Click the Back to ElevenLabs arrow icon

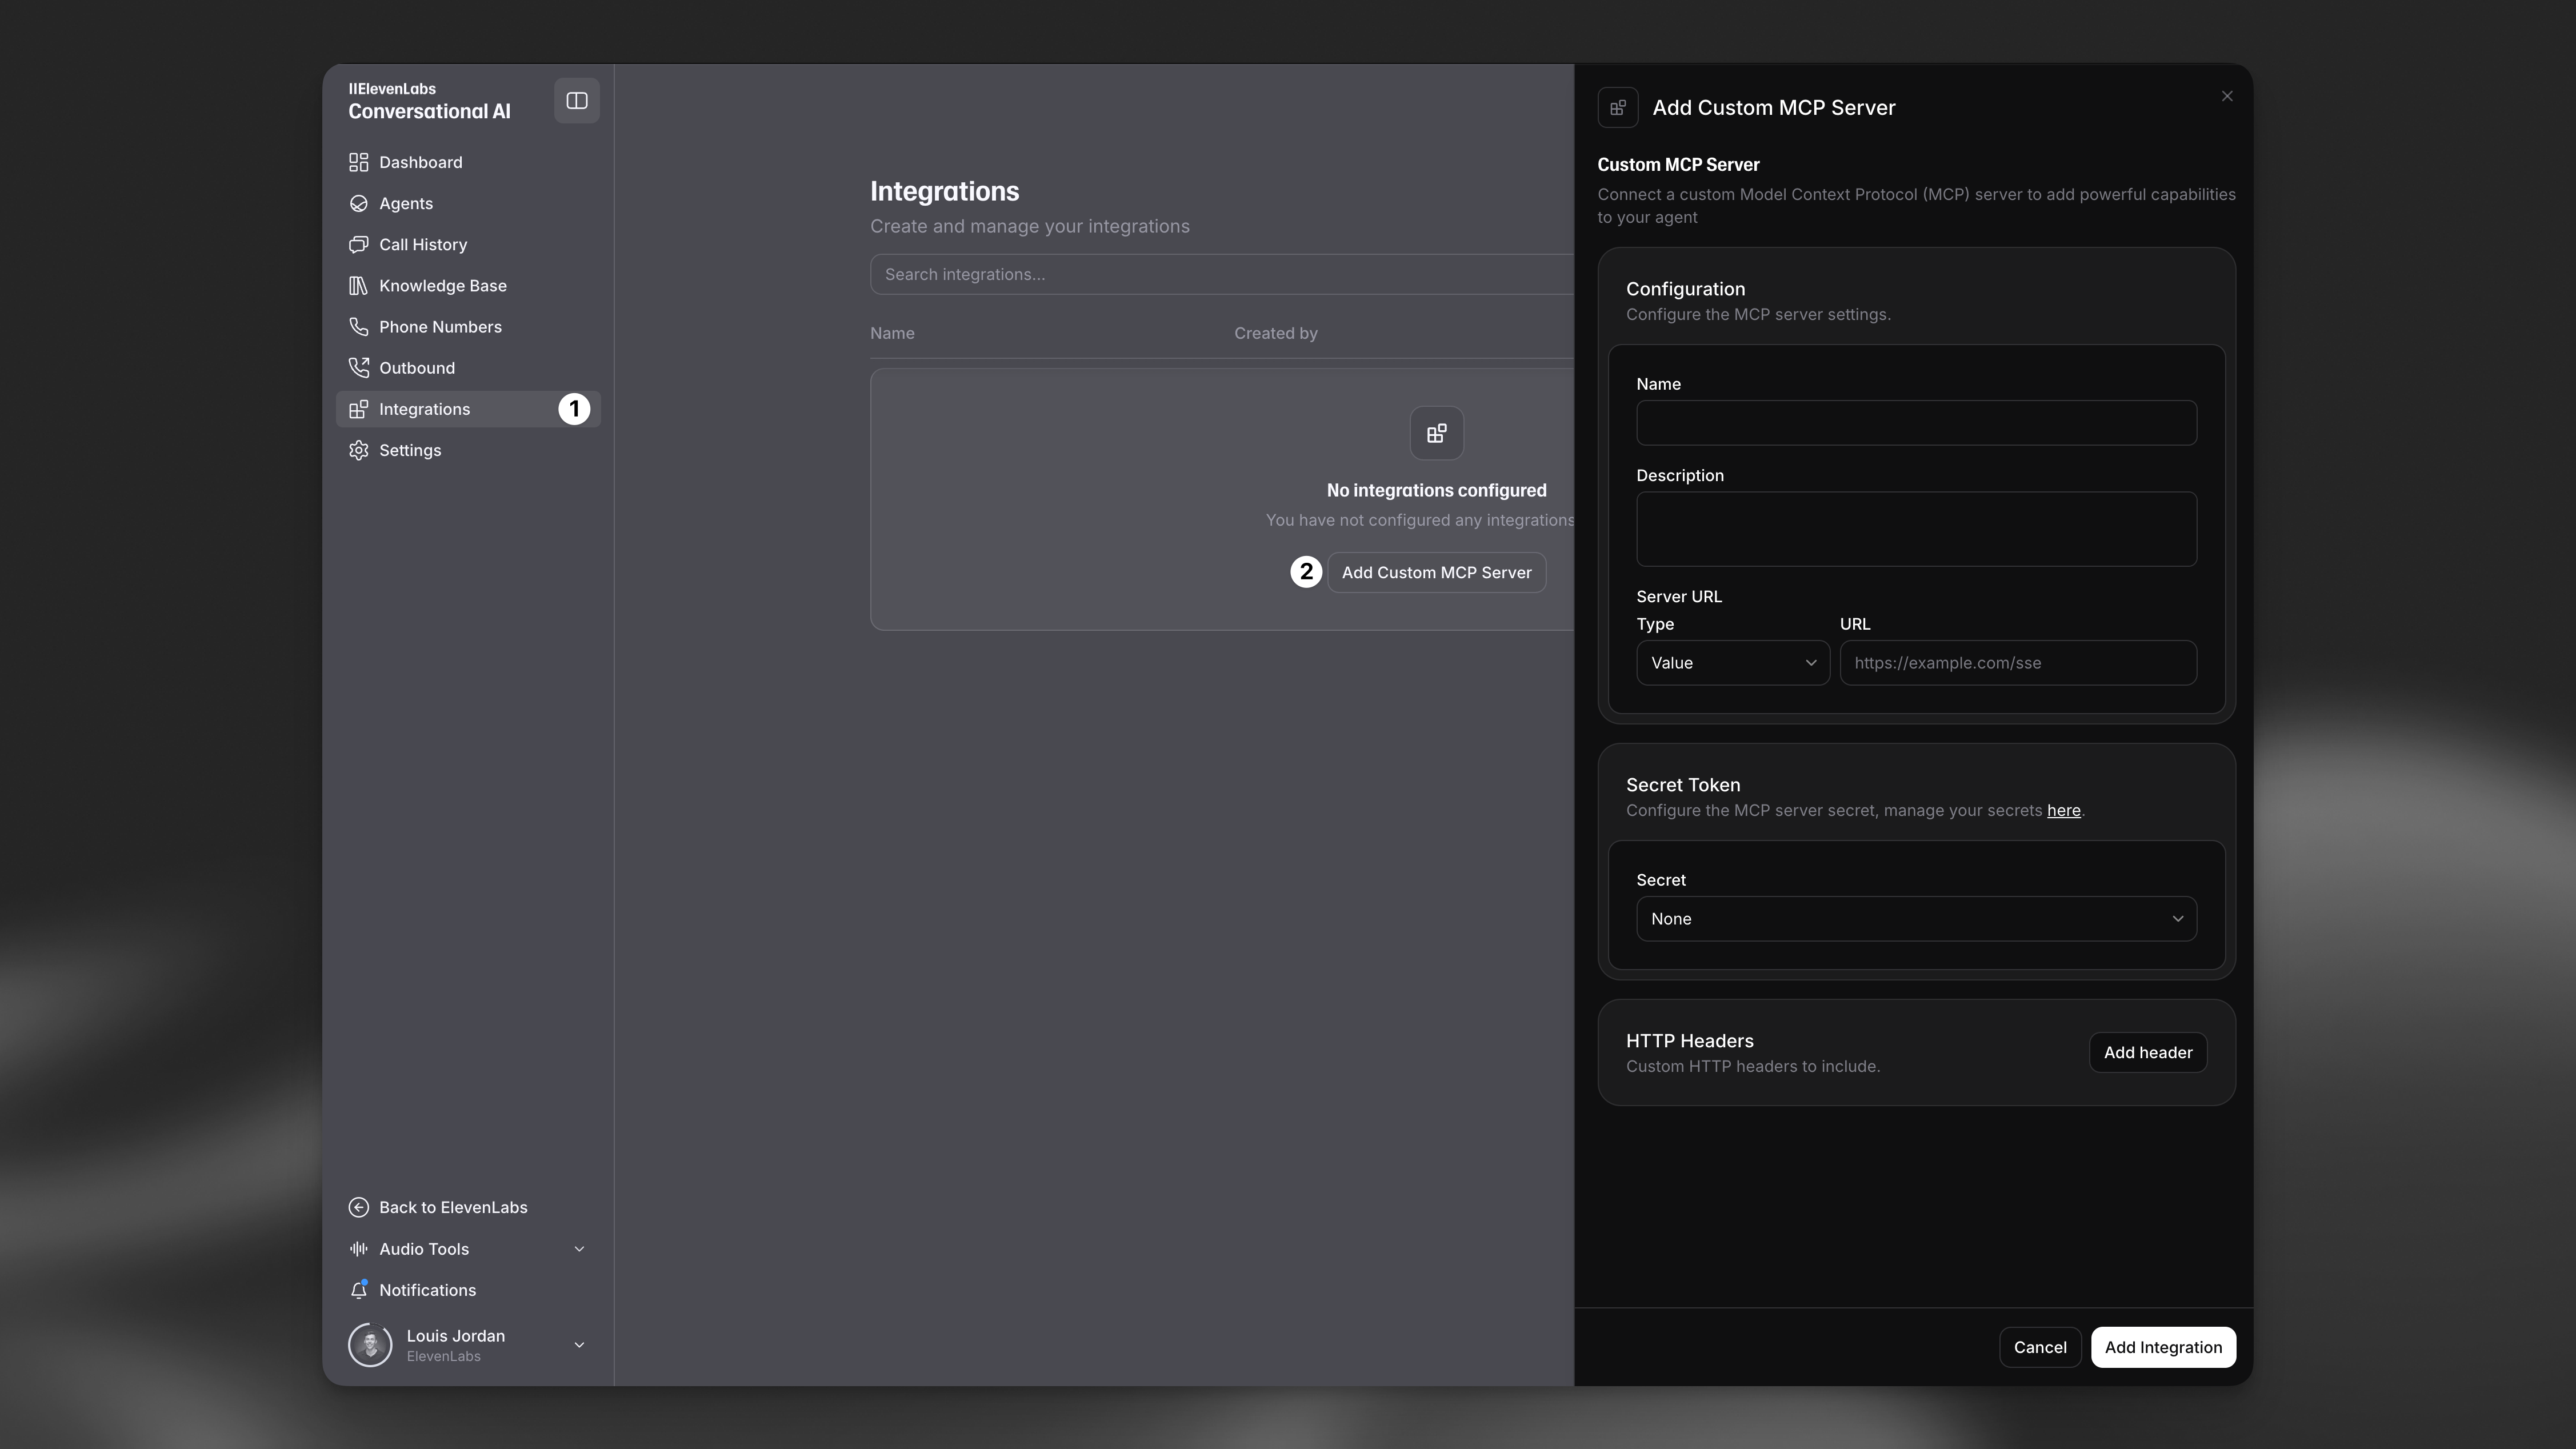359,1207
